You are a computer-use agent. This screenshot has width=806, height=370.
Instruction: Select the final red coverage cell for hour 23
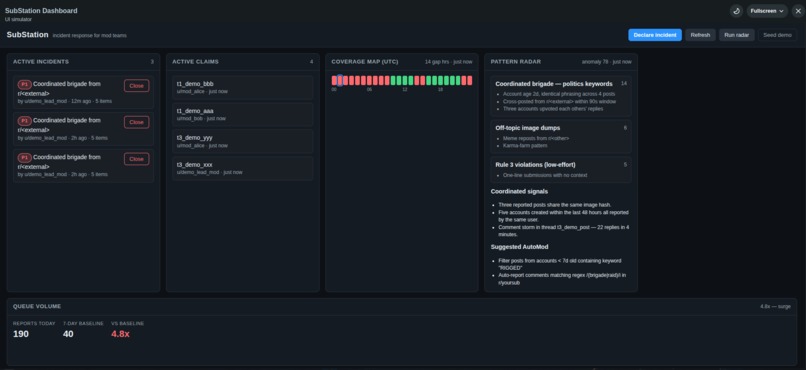tap(469, 80)
